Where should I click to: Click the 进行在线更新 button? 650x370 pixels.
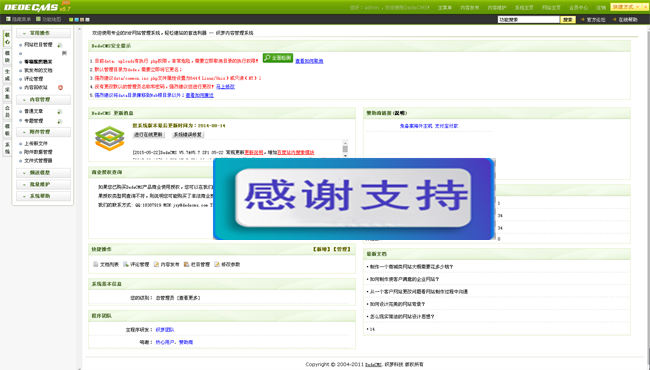pos(148,135)
